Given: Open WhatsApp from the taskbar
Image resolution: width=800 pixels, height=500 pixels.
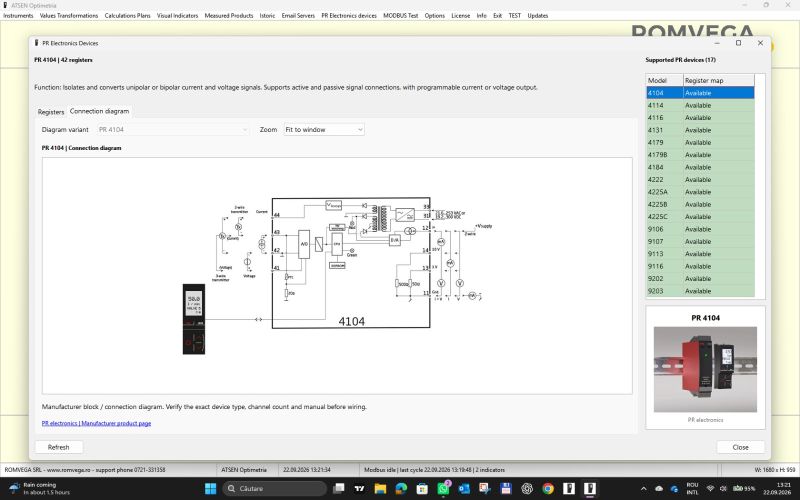Looking at the screenshot, I should (443, 489).
